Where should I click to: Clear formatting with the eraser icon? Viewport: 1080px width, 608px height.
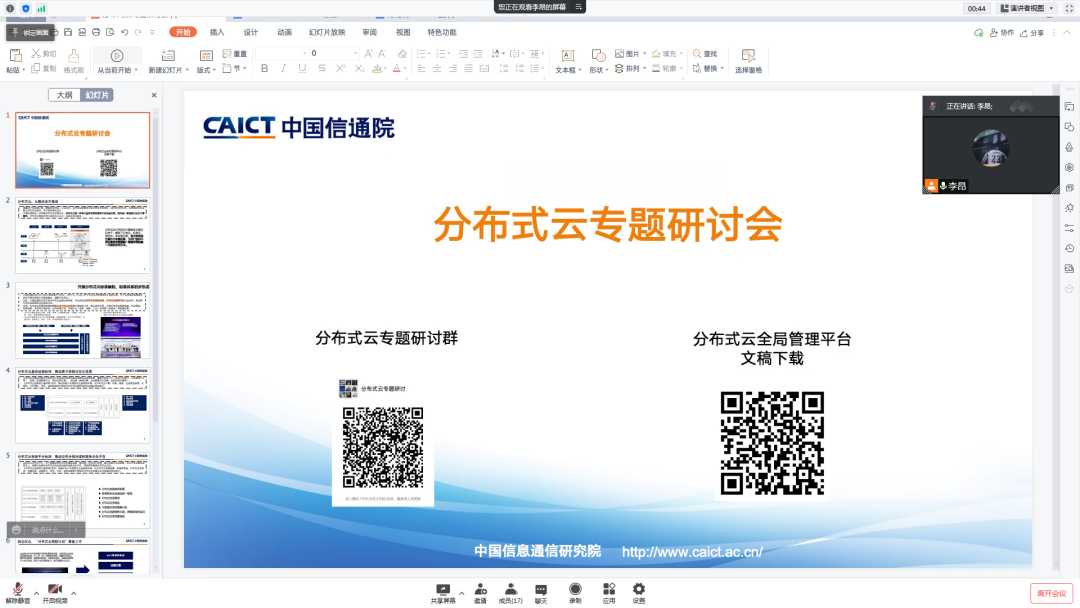[x=402, y=53]
